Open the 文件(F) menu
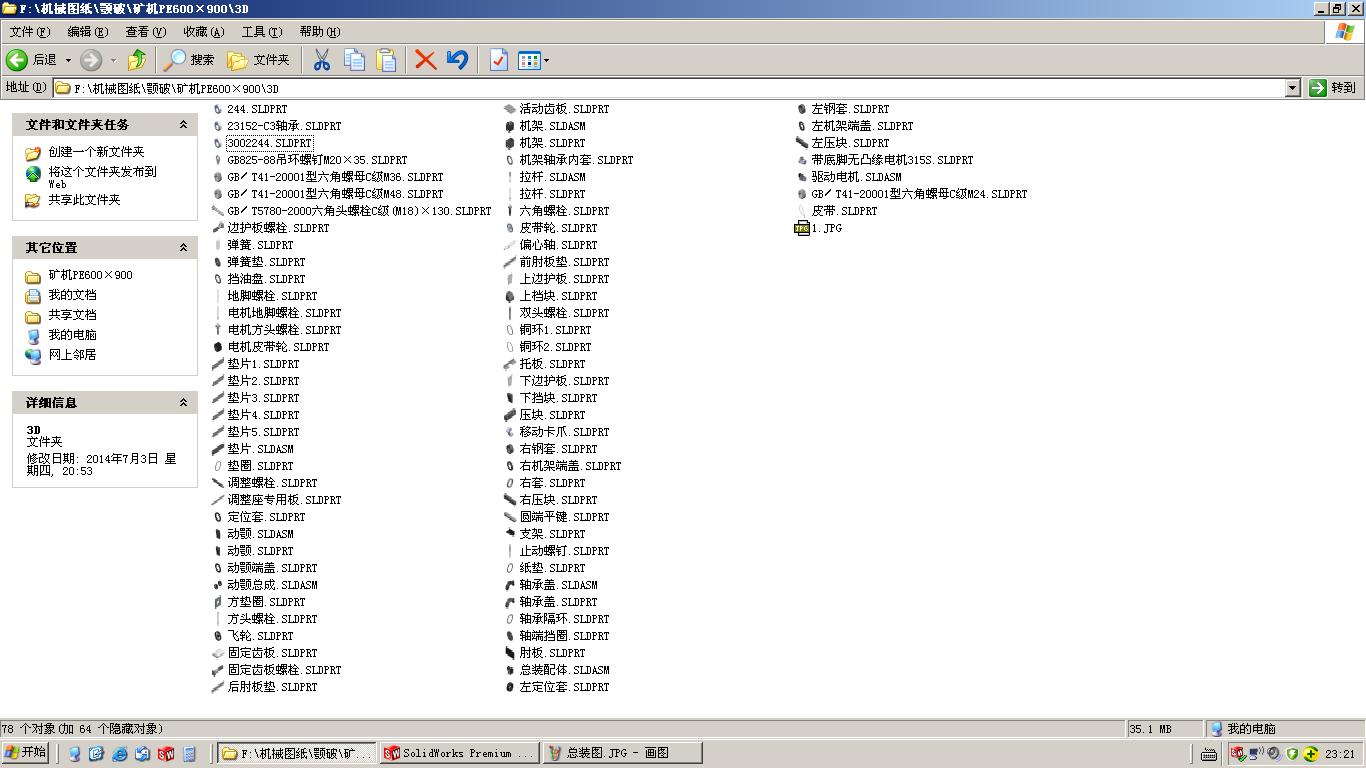The image size is (1366, 768). 29,32
